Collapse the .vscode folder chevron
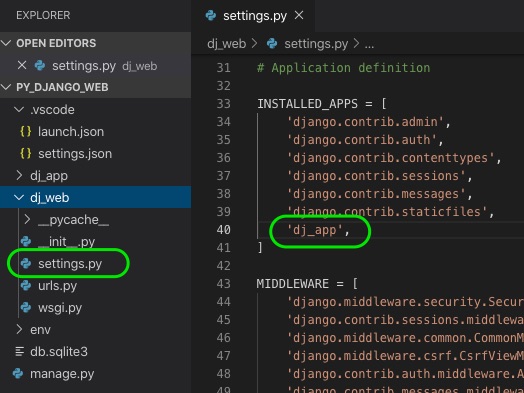Screen dimensions: 524x393 coord(19,109)
